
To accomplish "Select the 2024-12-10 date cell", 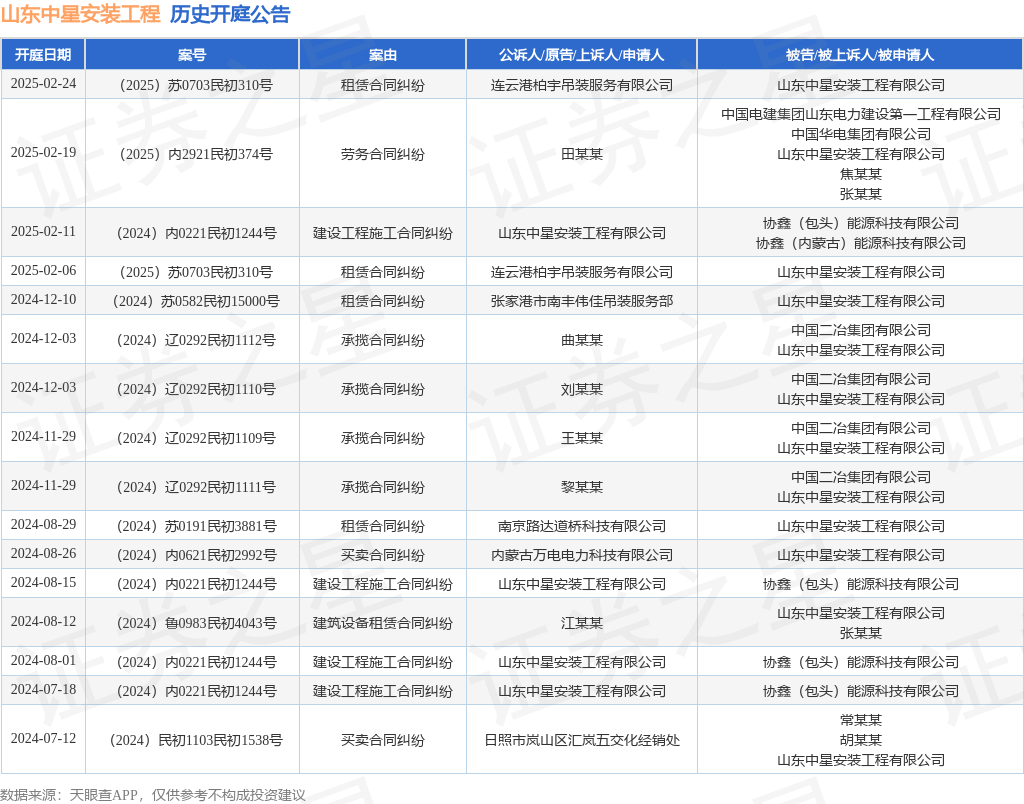I will (43, 299).
